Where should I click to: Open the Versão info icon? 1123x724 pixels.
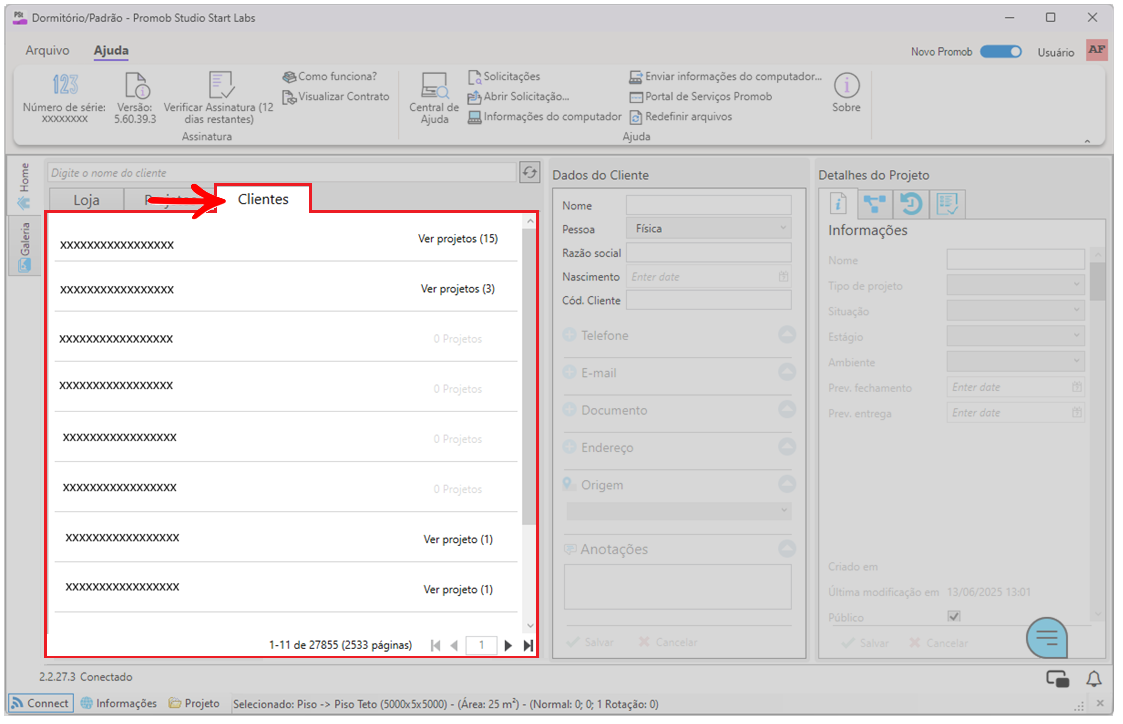(136, 85)
